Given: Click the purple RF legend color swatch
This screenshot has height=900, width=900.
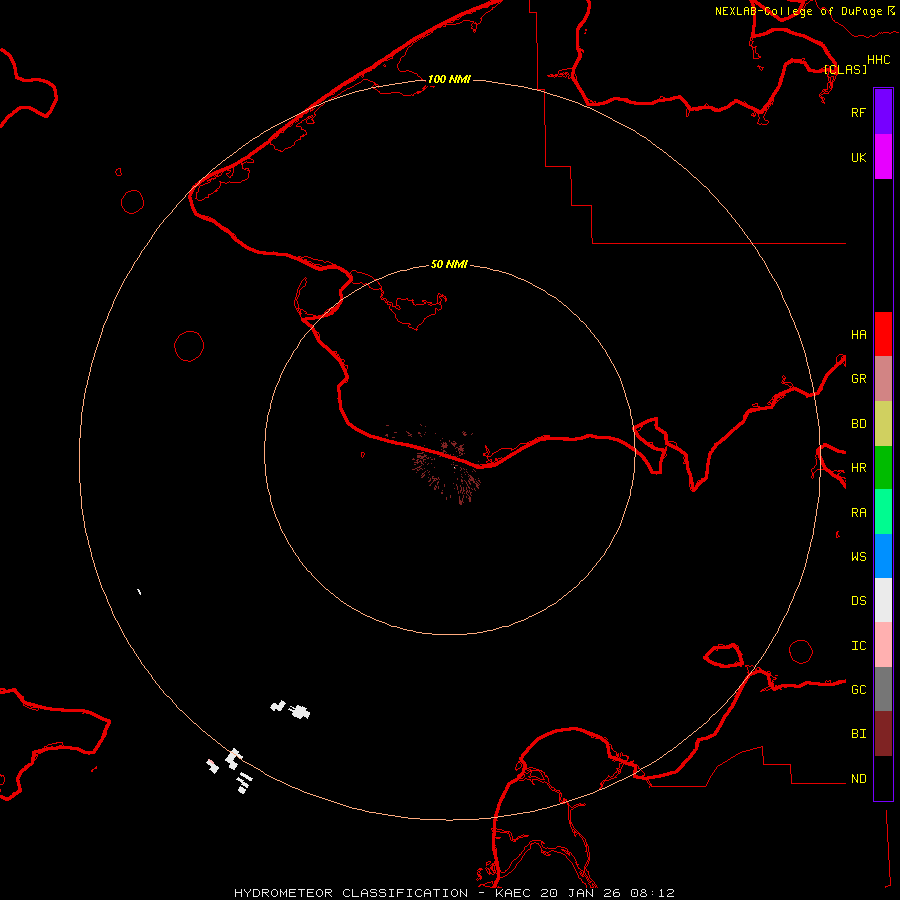Looking at the screenshot, I should pos(883,112).
